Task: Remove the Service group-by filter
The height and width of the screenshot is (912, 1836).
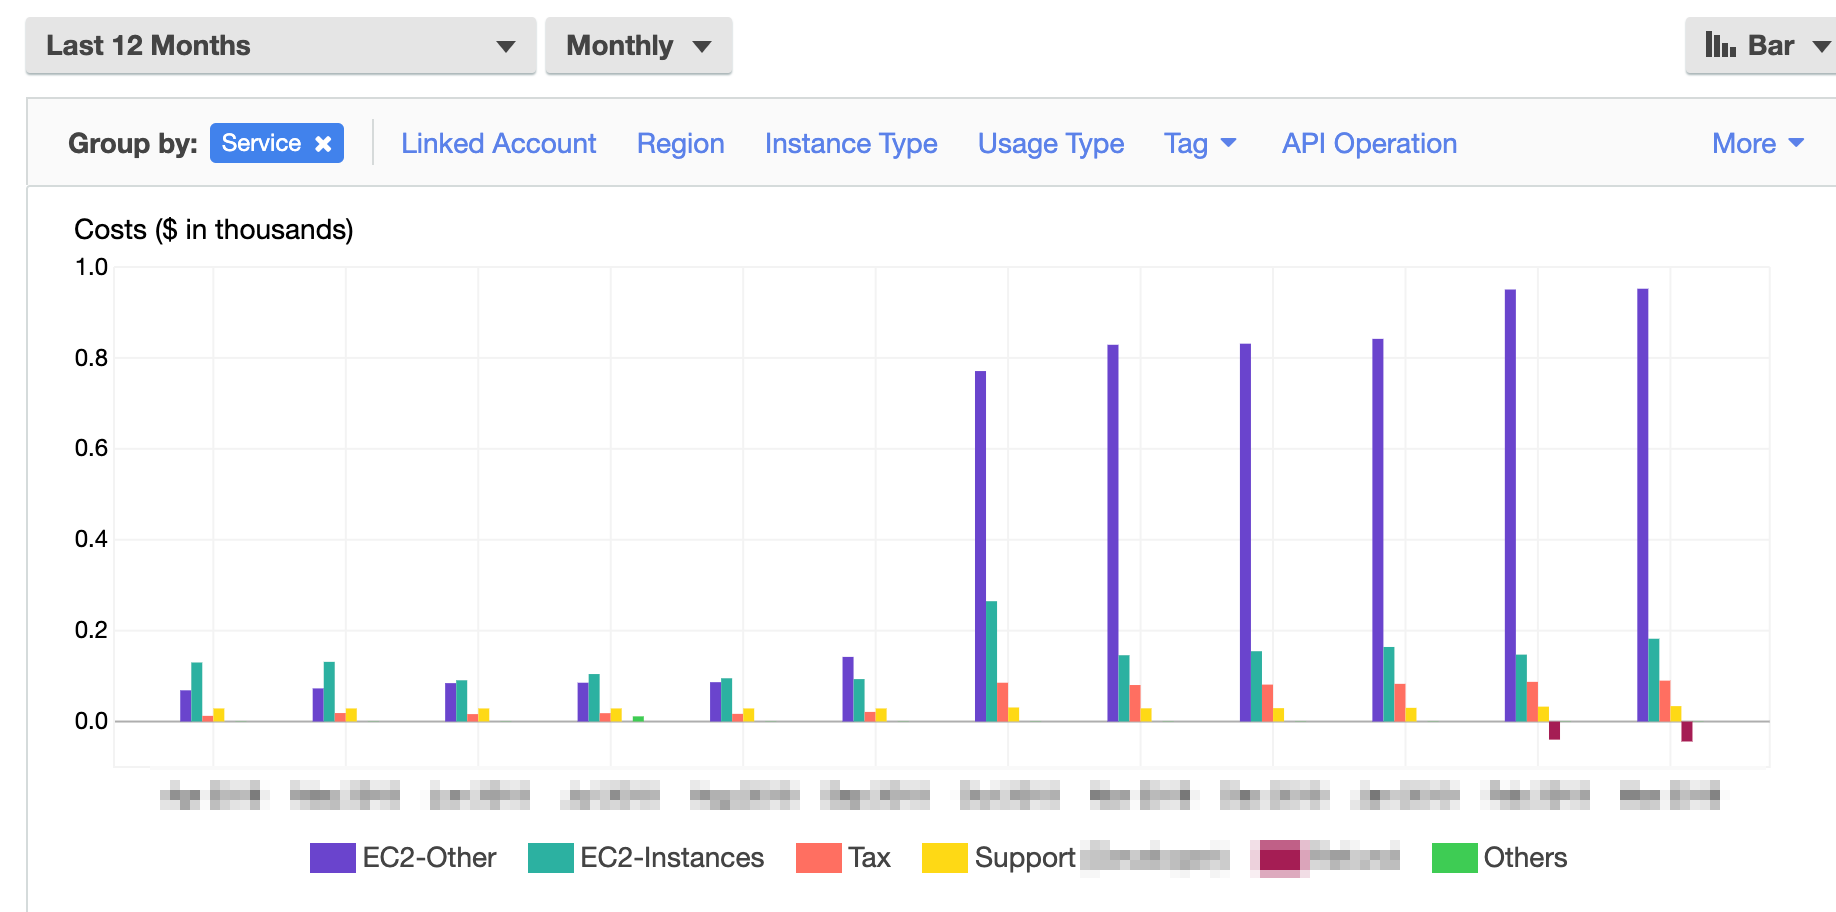Action: [x=323, y=144]
